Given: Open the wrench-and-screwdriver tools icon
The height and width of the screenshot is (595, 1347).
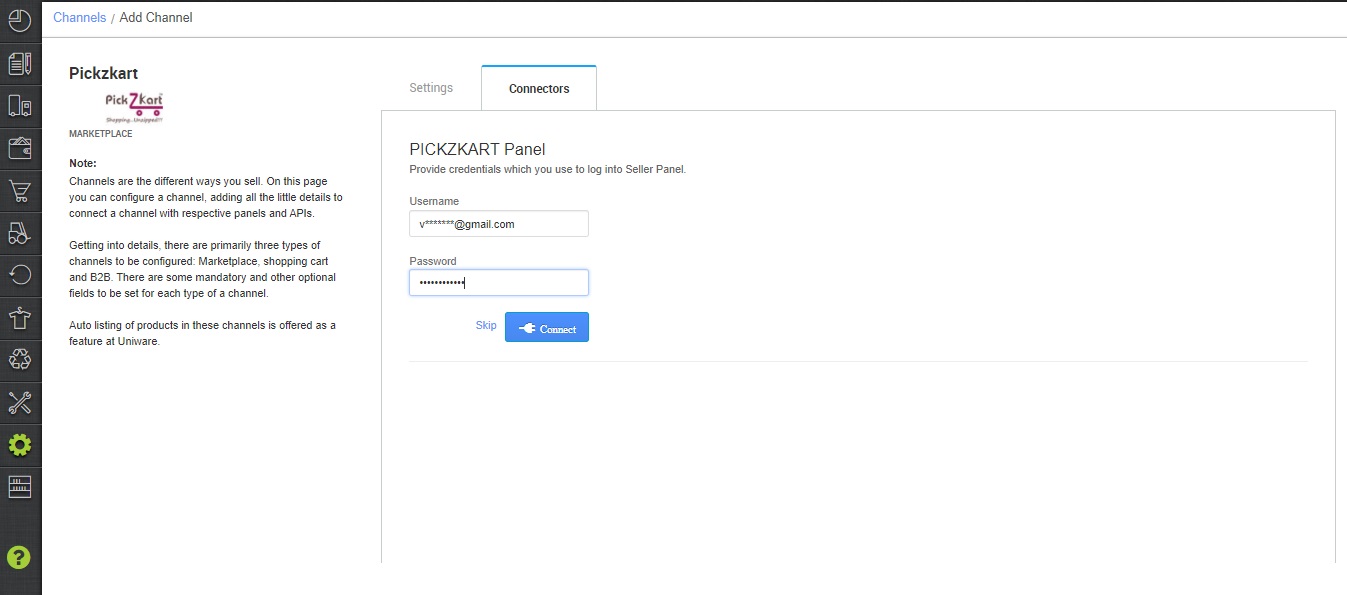Looking at the screenshot, I should coord(20,403).
